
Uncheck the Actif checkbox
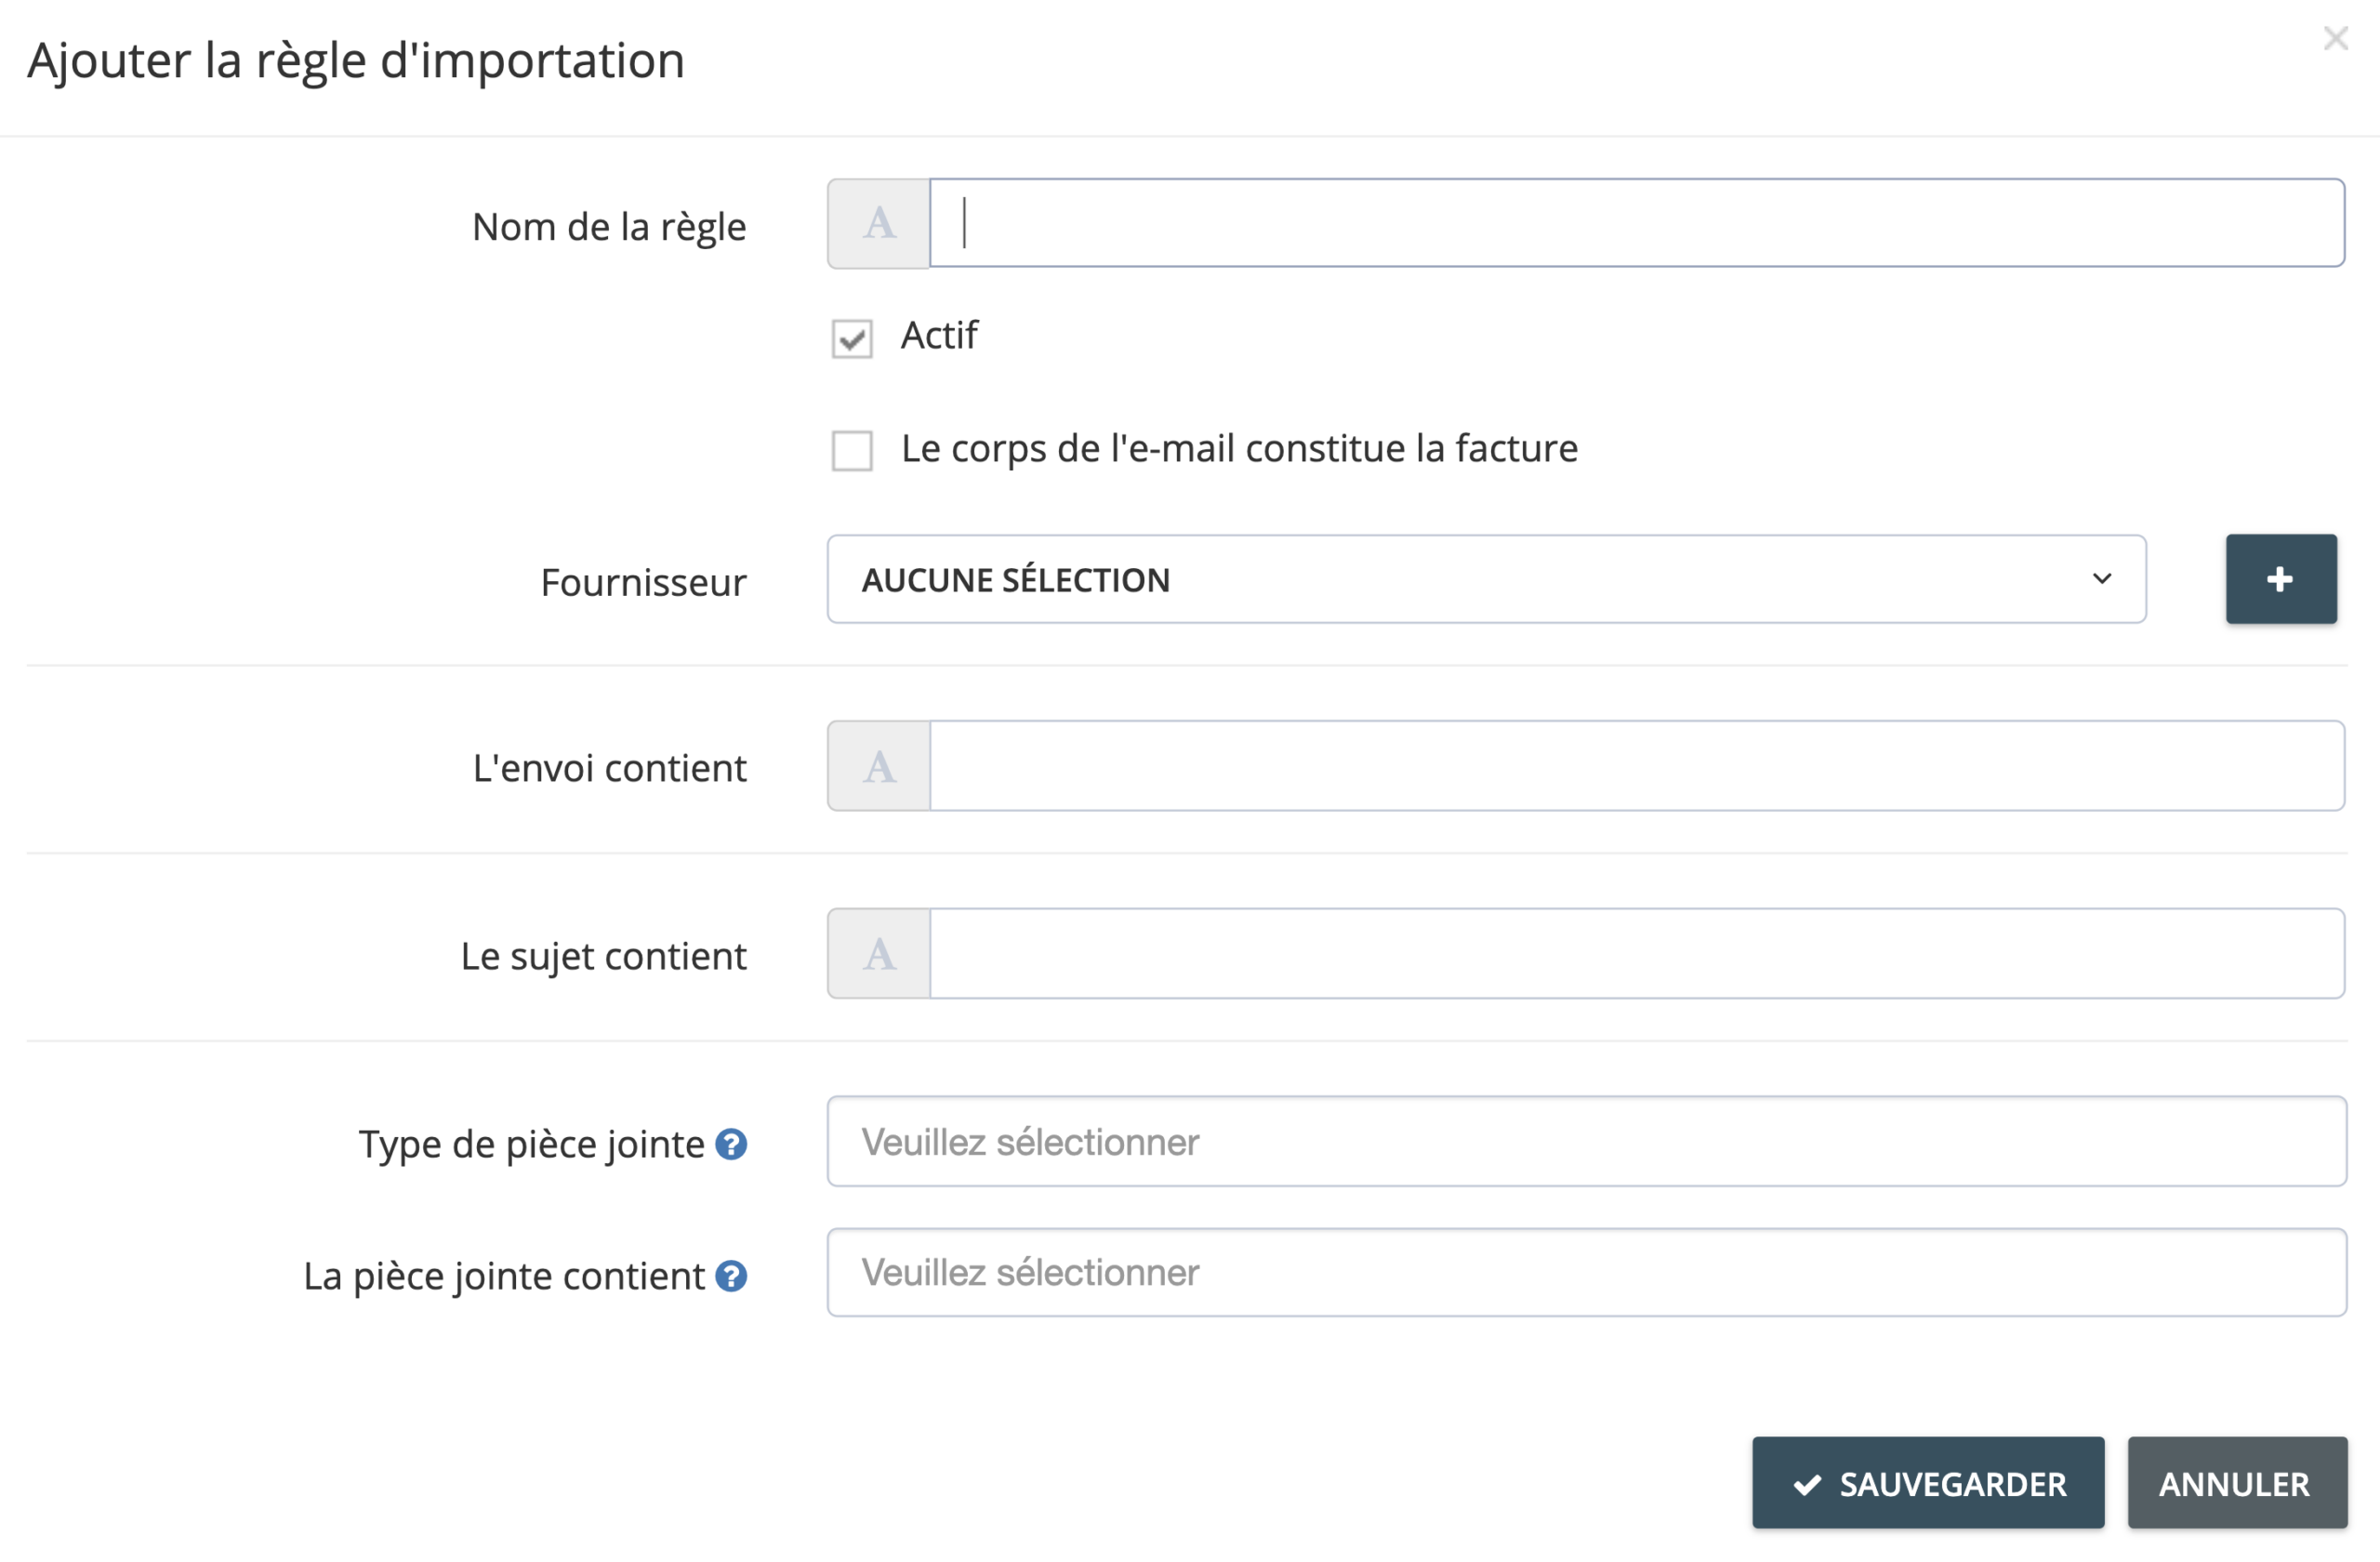(852, 339)
